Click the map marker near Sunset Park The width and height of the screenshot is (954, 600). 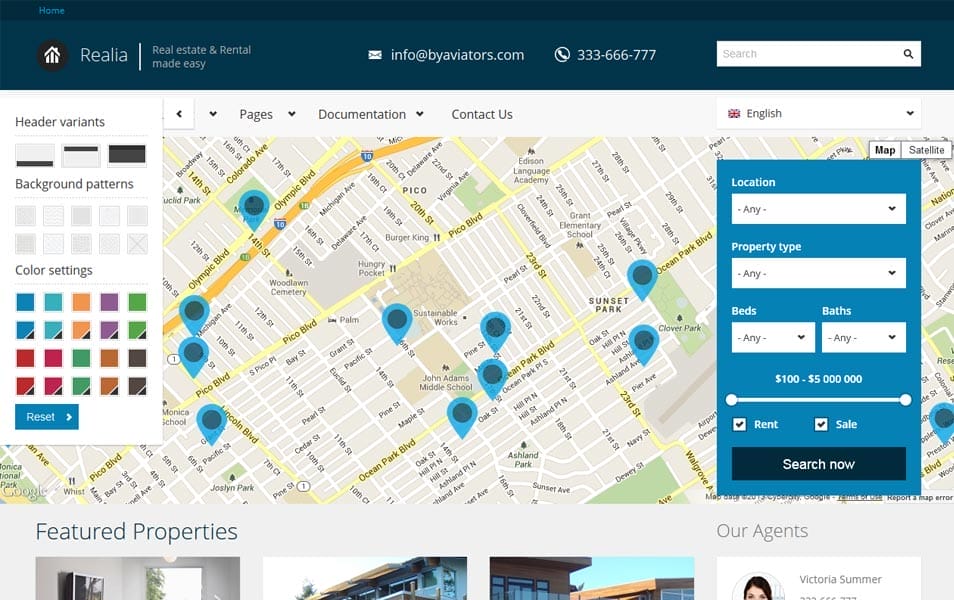point(642,277)
